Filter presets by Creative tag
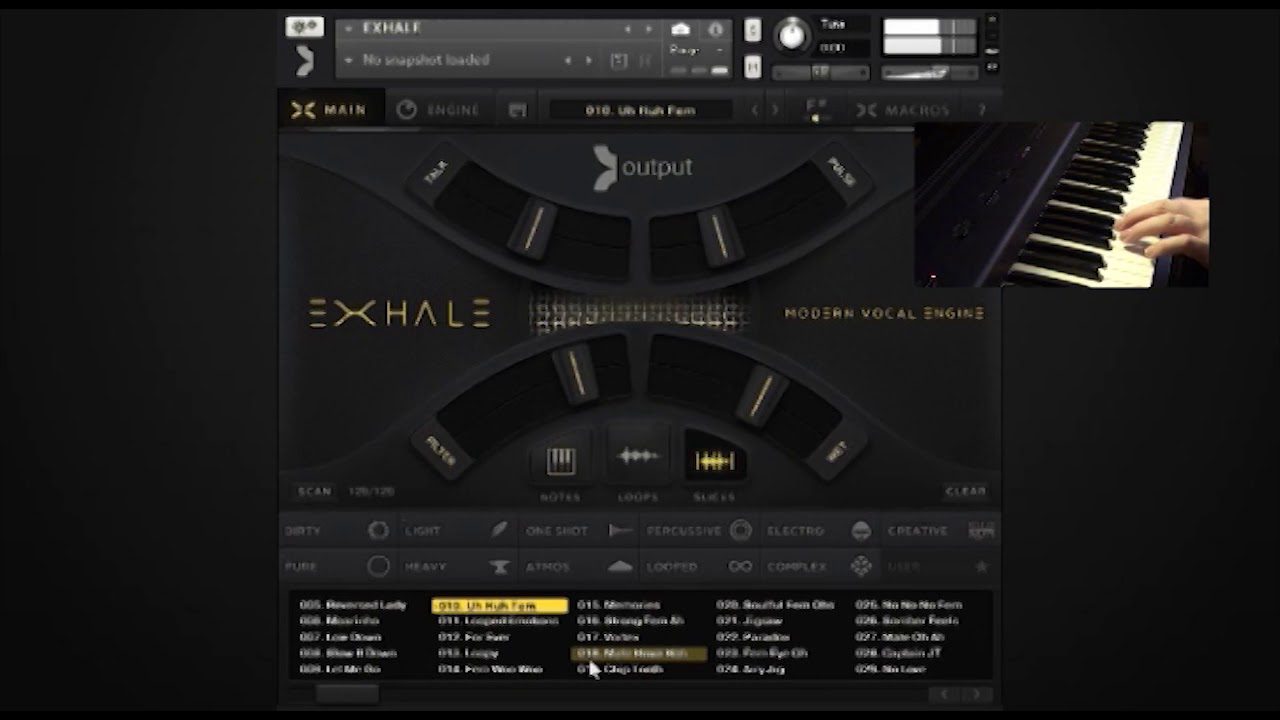 (939, 531)
